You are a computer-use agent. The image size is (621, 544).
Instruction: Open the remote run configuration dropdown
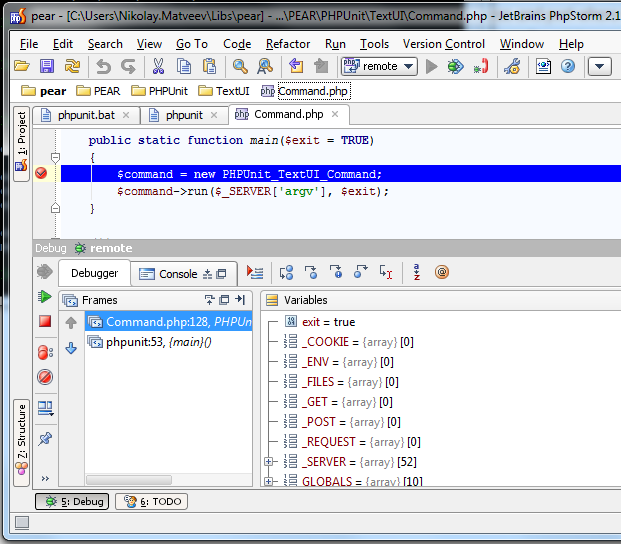point(379,66)
